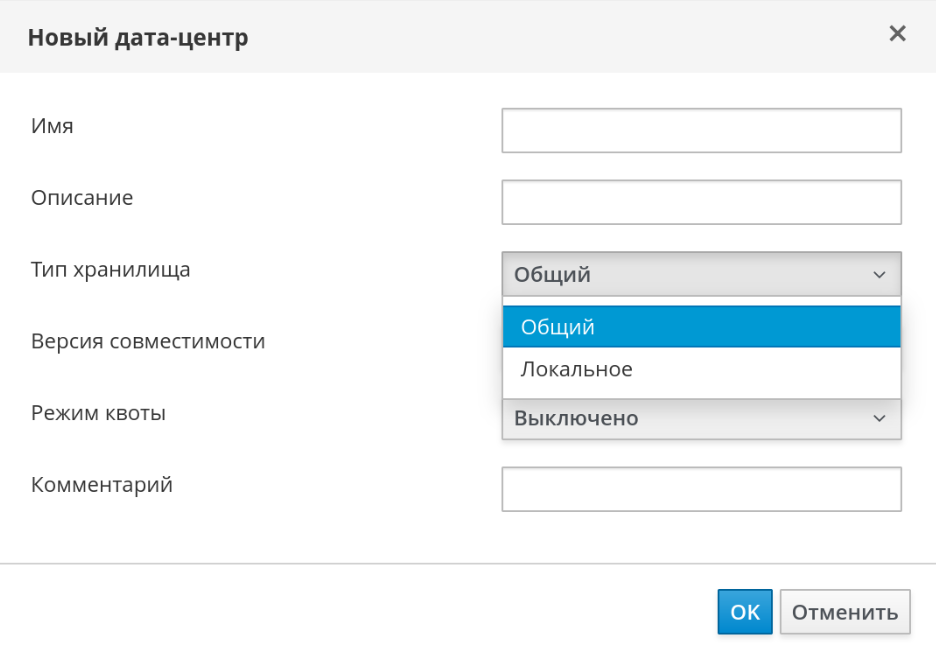Click the chevron arrow in Тип хранилища combo box
Image resolution: width=936 pixels, height=660 pixels.
tap(879, 275)
